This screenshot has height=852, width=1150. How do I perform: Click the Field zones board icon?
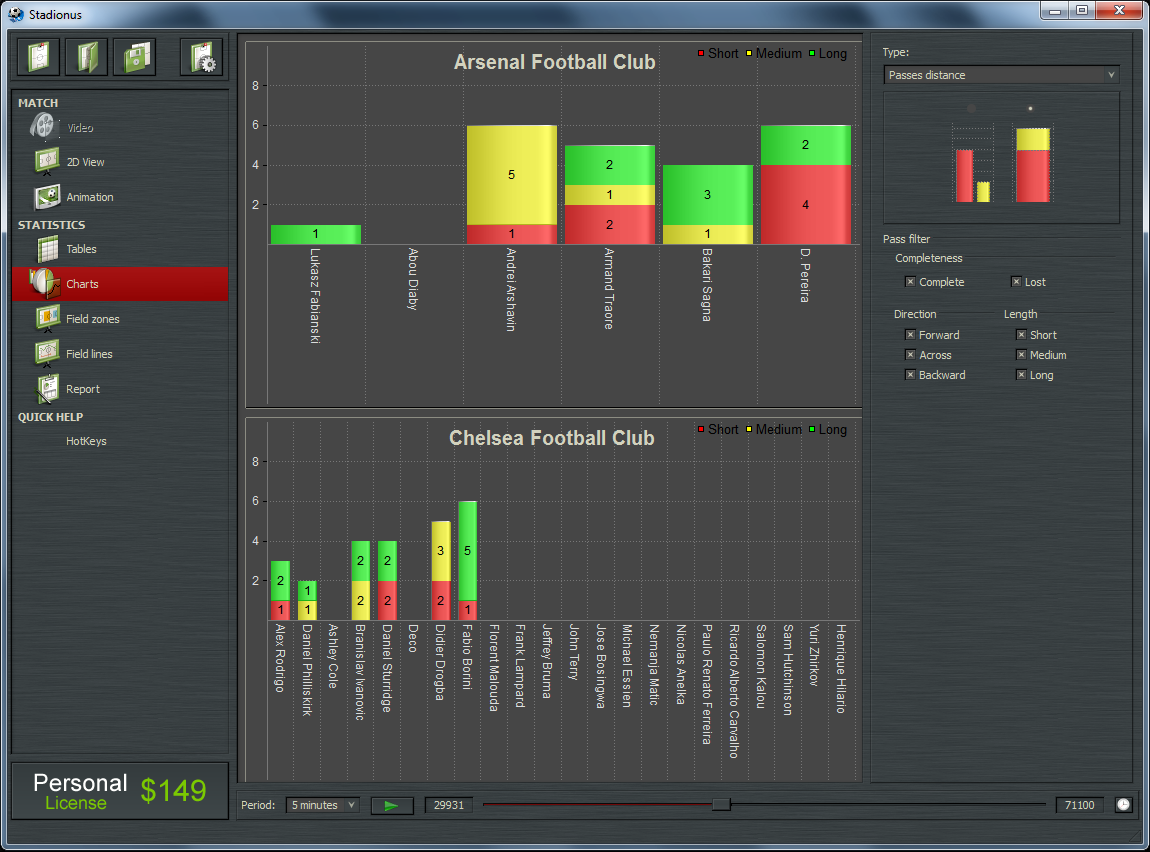coord(48,318)
